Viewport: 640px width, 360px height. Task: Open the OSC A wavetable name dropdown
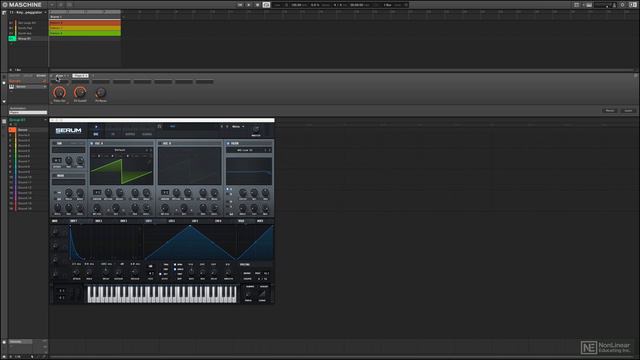(x=121, y=150)
